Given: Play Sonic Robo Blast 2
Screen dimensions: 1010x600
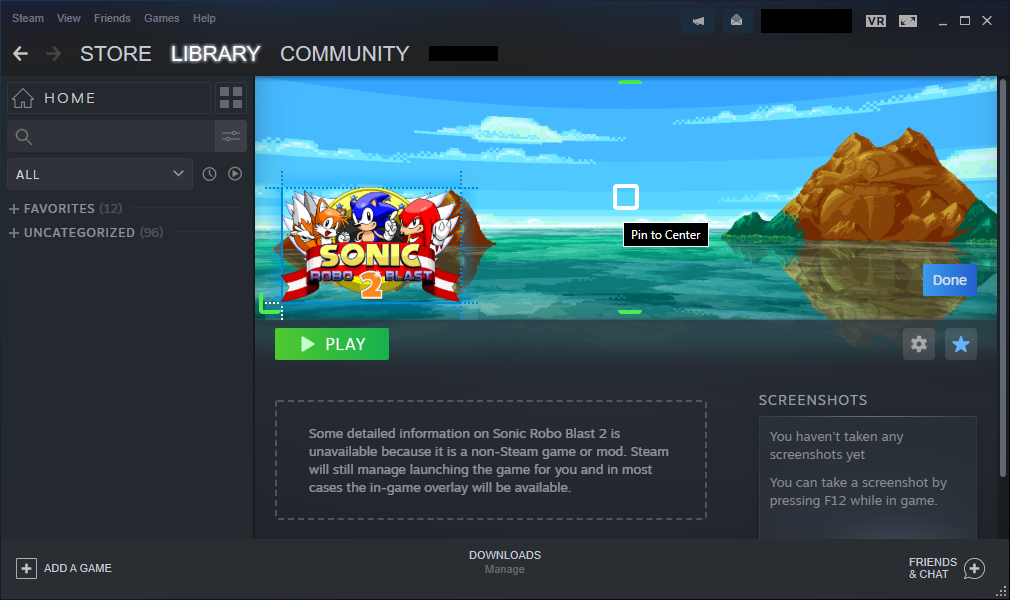Looking at the screenshot, I should (332, 344).
